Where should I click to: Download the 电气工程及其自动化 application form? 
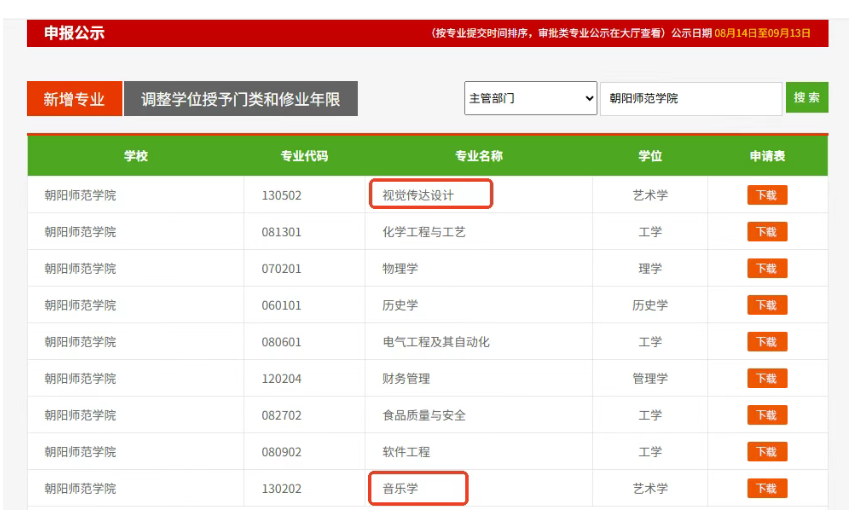pyautogui.click(x=766, y=342)
